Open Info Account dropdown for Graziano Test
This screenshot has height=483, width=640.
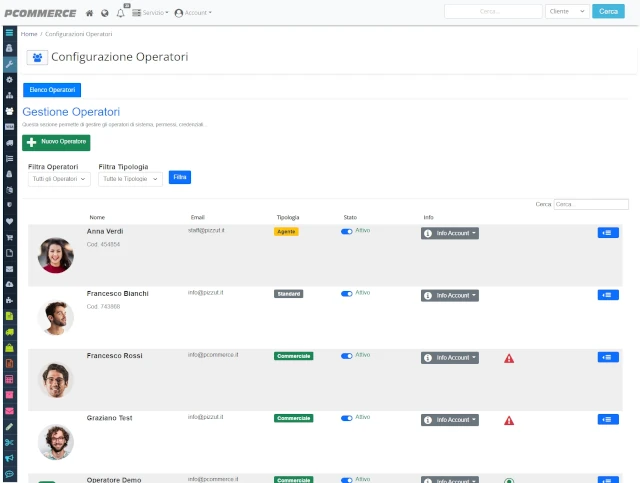[450, 420]
